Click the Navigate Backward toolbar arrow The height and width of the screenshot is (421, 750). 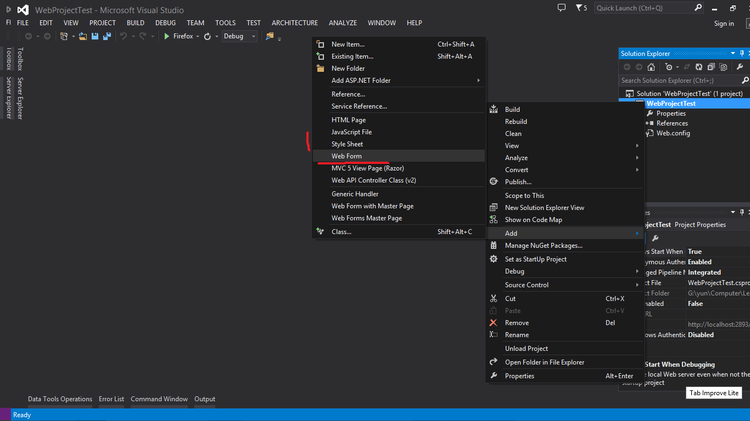pyautogui.click(x=29, y=36)
